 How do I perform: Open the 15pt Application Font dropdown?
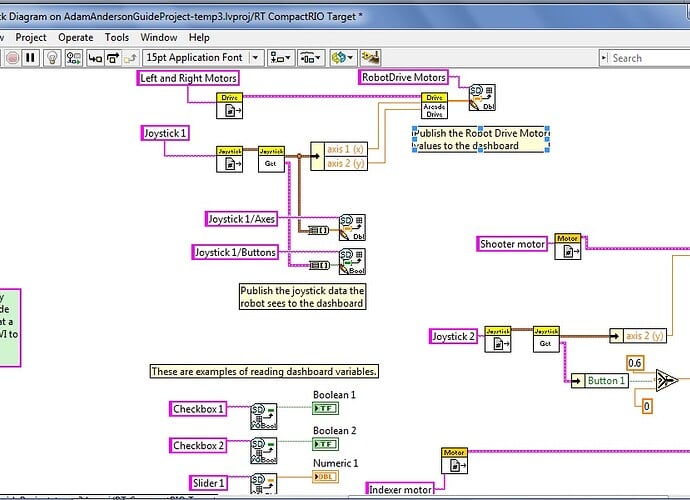pyautogui.click(x=203, y=58)
